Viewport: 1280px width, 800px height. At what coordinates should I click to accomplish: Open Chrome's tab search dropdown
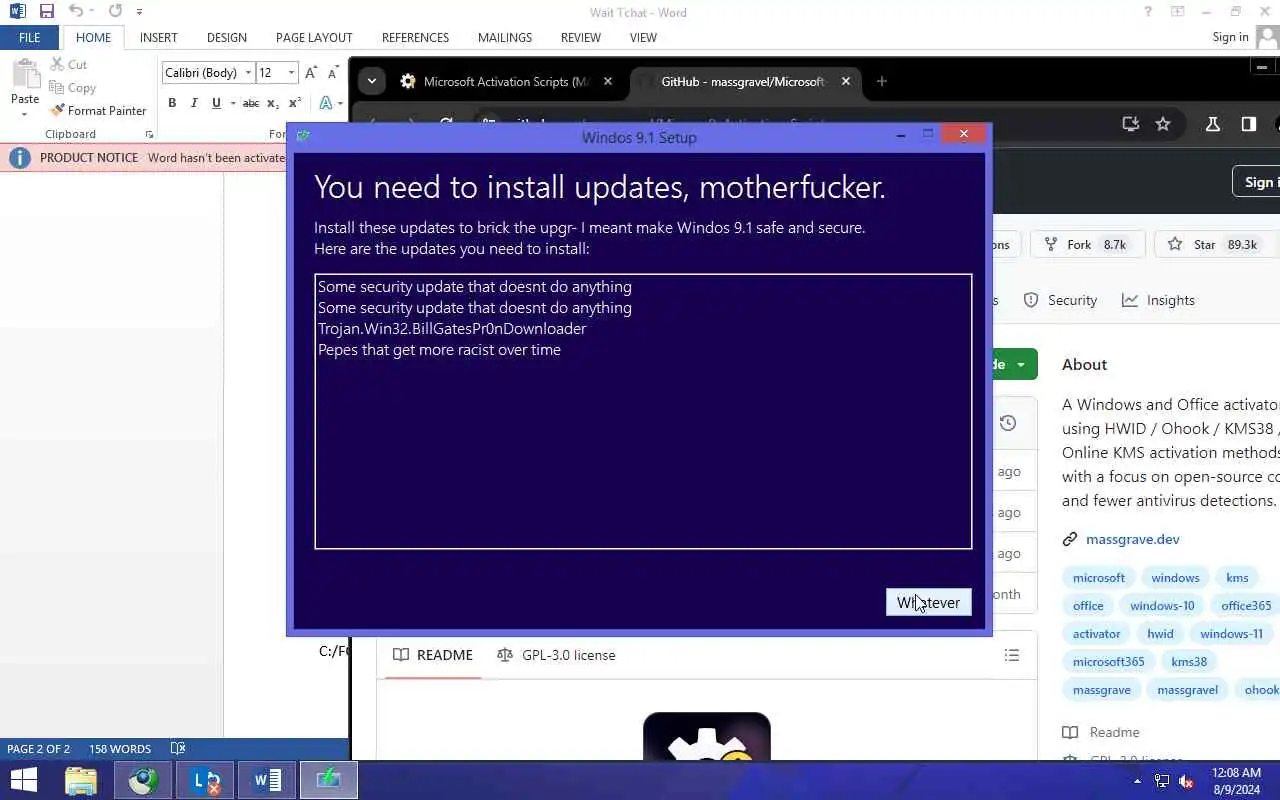coord(372,82)
